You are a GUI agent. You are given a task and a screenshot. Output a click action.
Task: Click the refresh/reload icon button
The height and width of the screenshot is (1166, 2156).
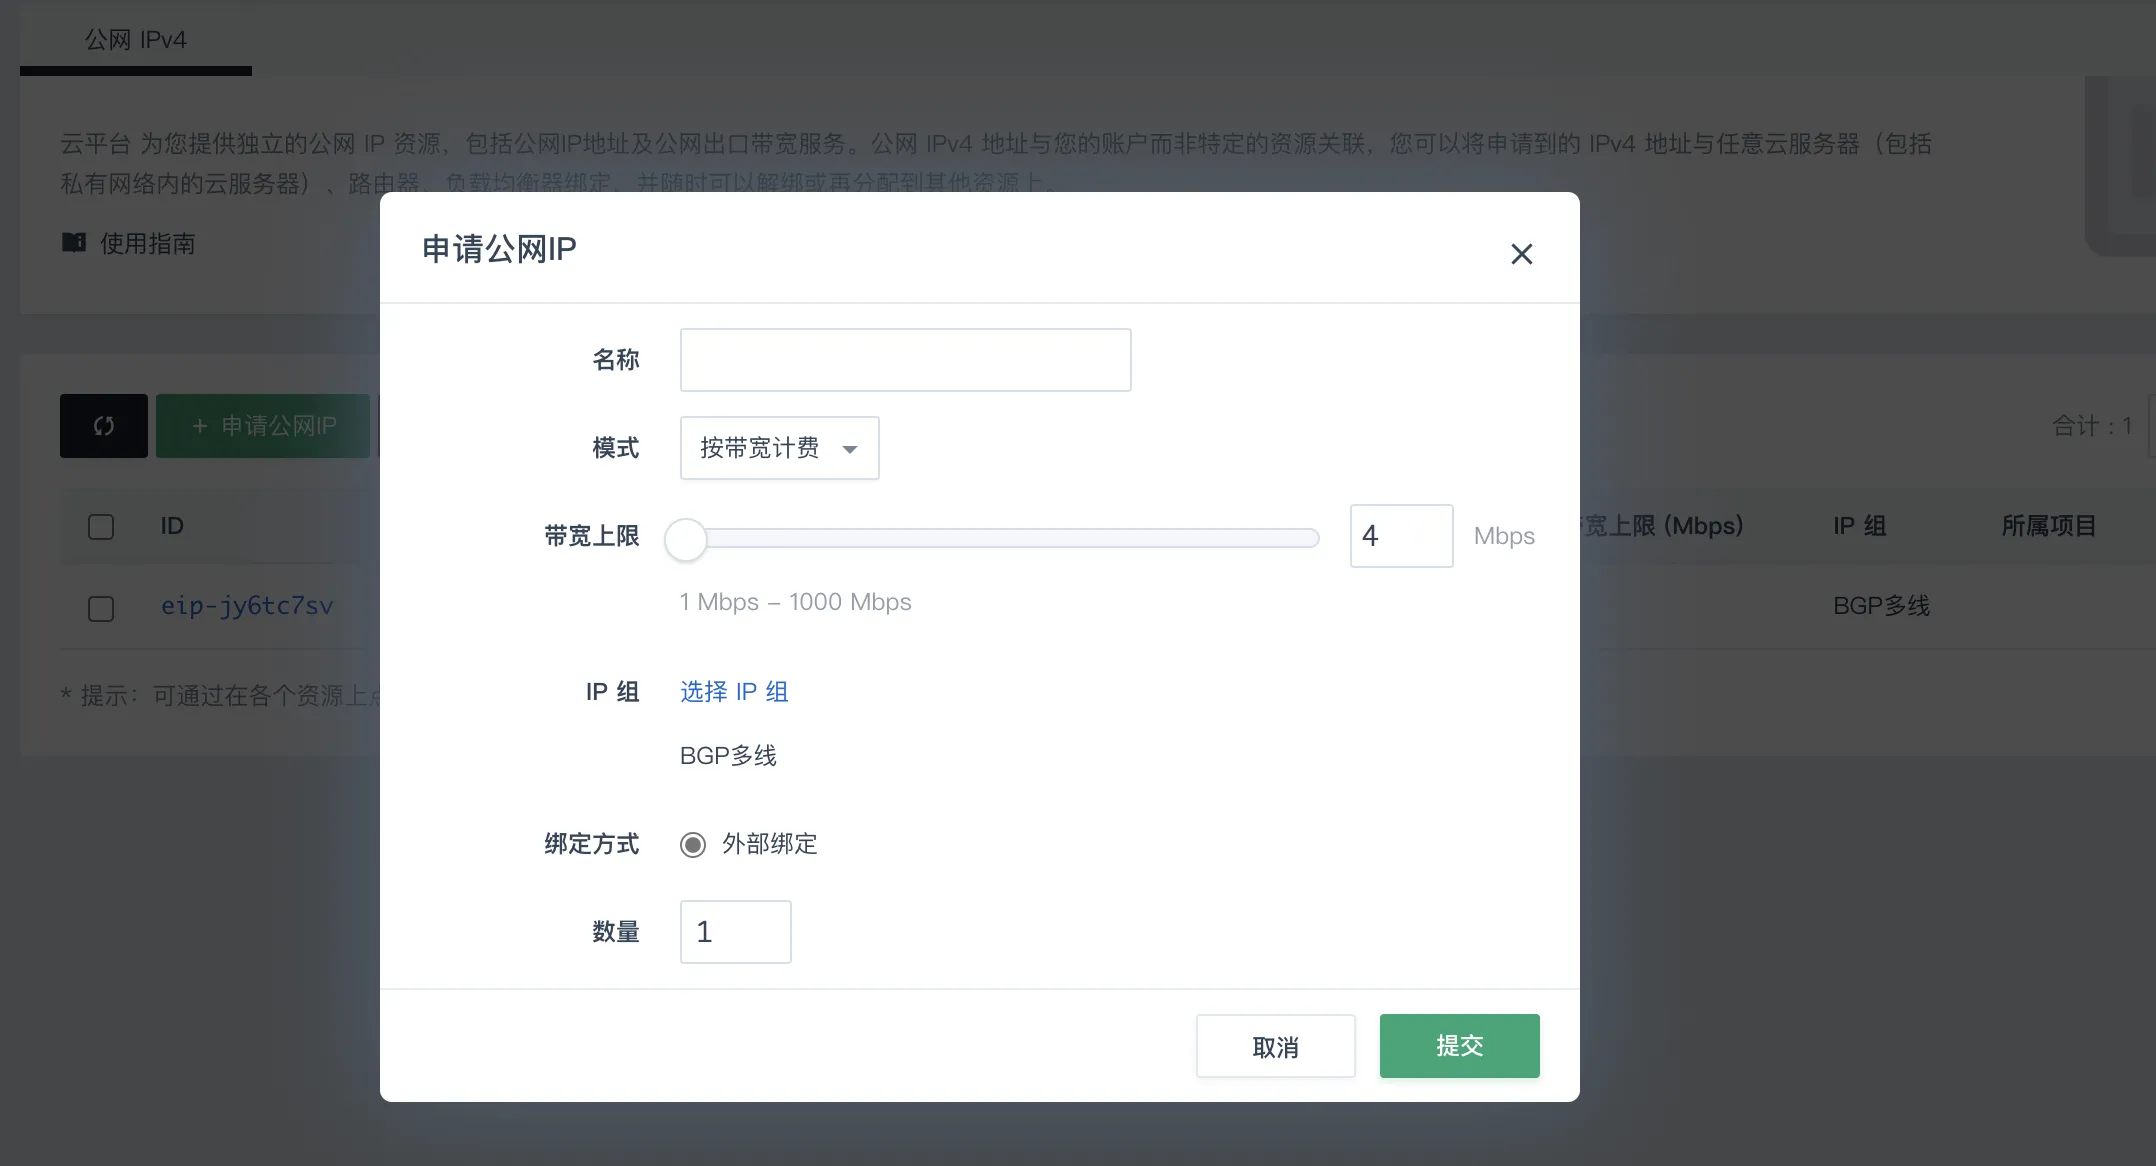click(103, 425)
